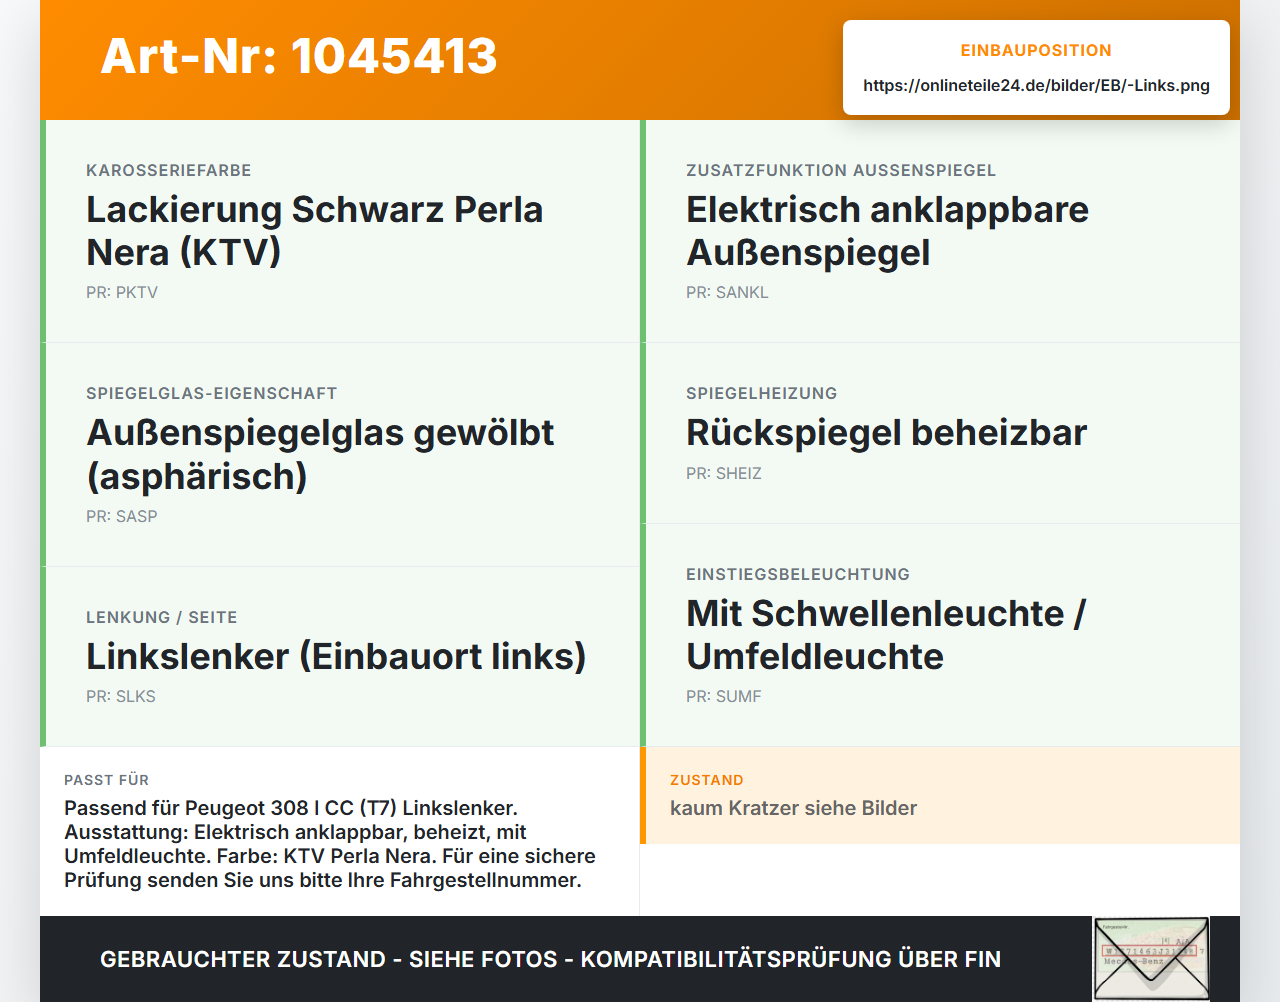Open the onlineteile24.de Links.png URL
Viewport: 1280px width, 1002px height.
click(1036, 86)
